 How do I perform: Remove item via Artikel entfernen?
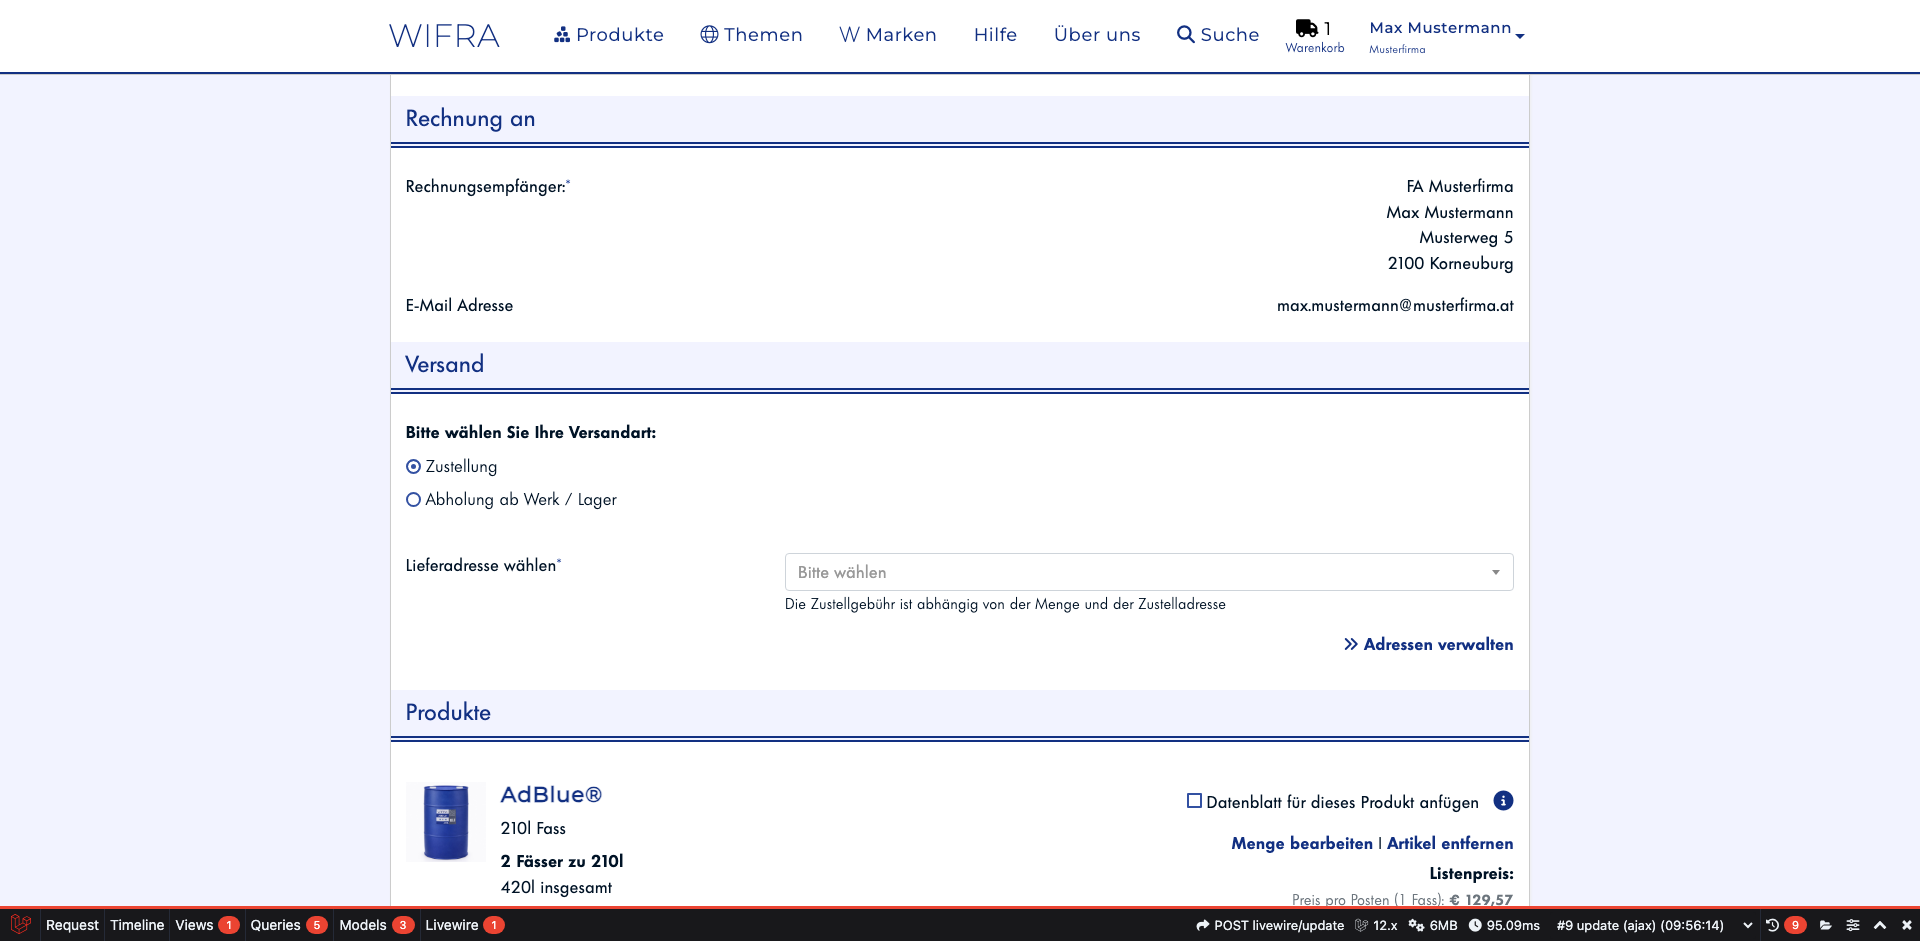click(x=1449, y=844)
